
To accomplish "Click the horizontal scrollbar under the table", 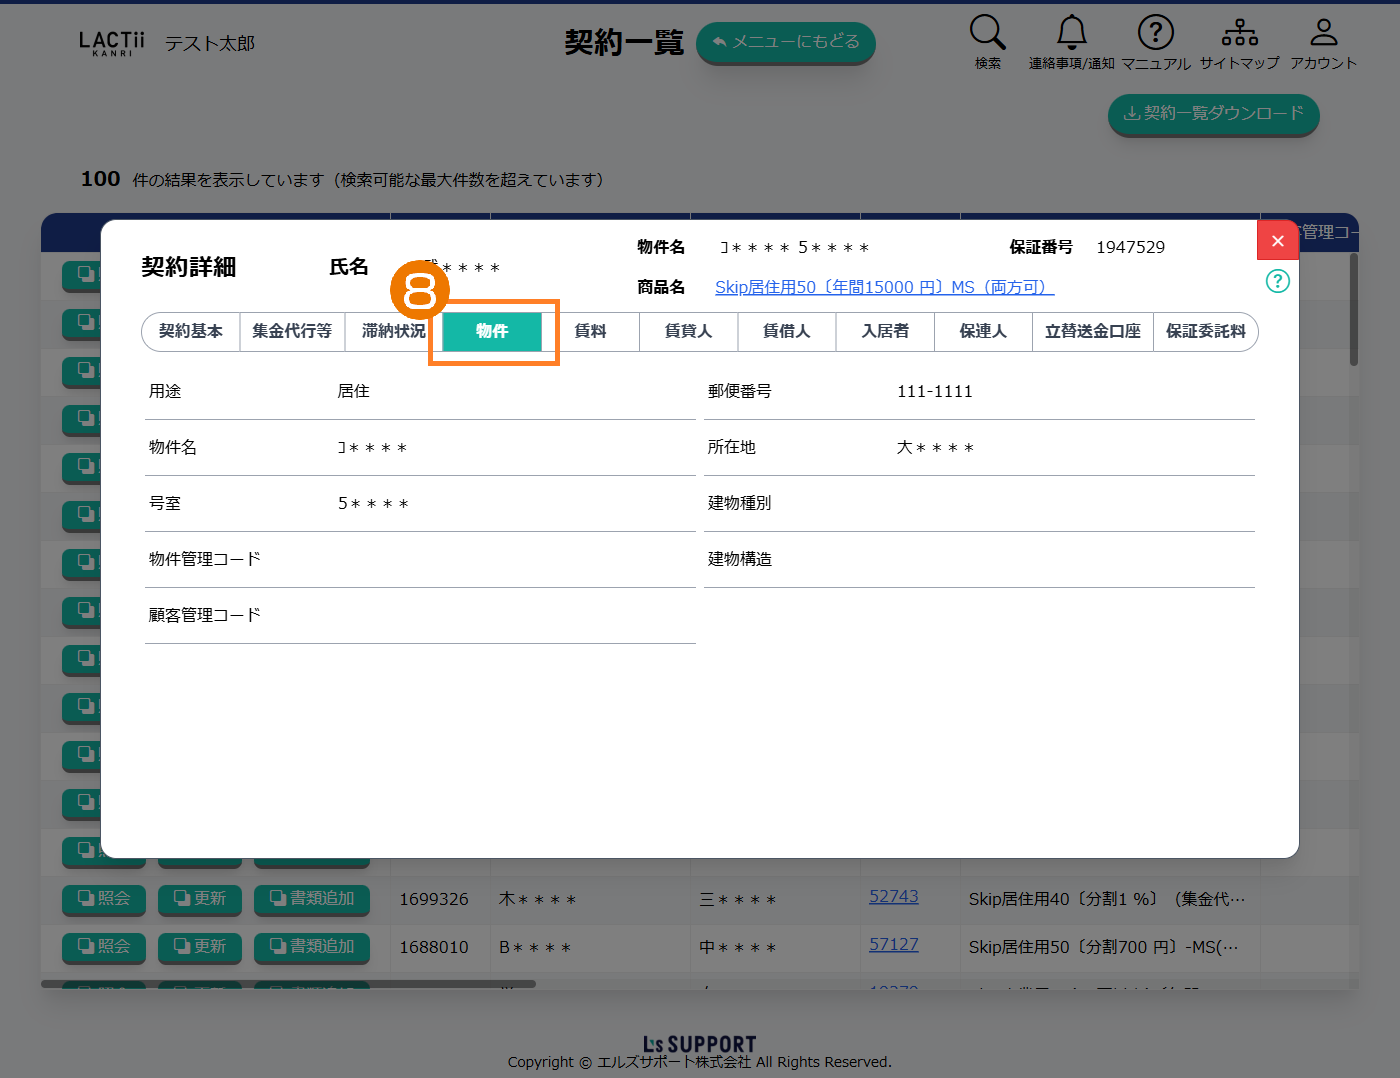I will point(288,984).
